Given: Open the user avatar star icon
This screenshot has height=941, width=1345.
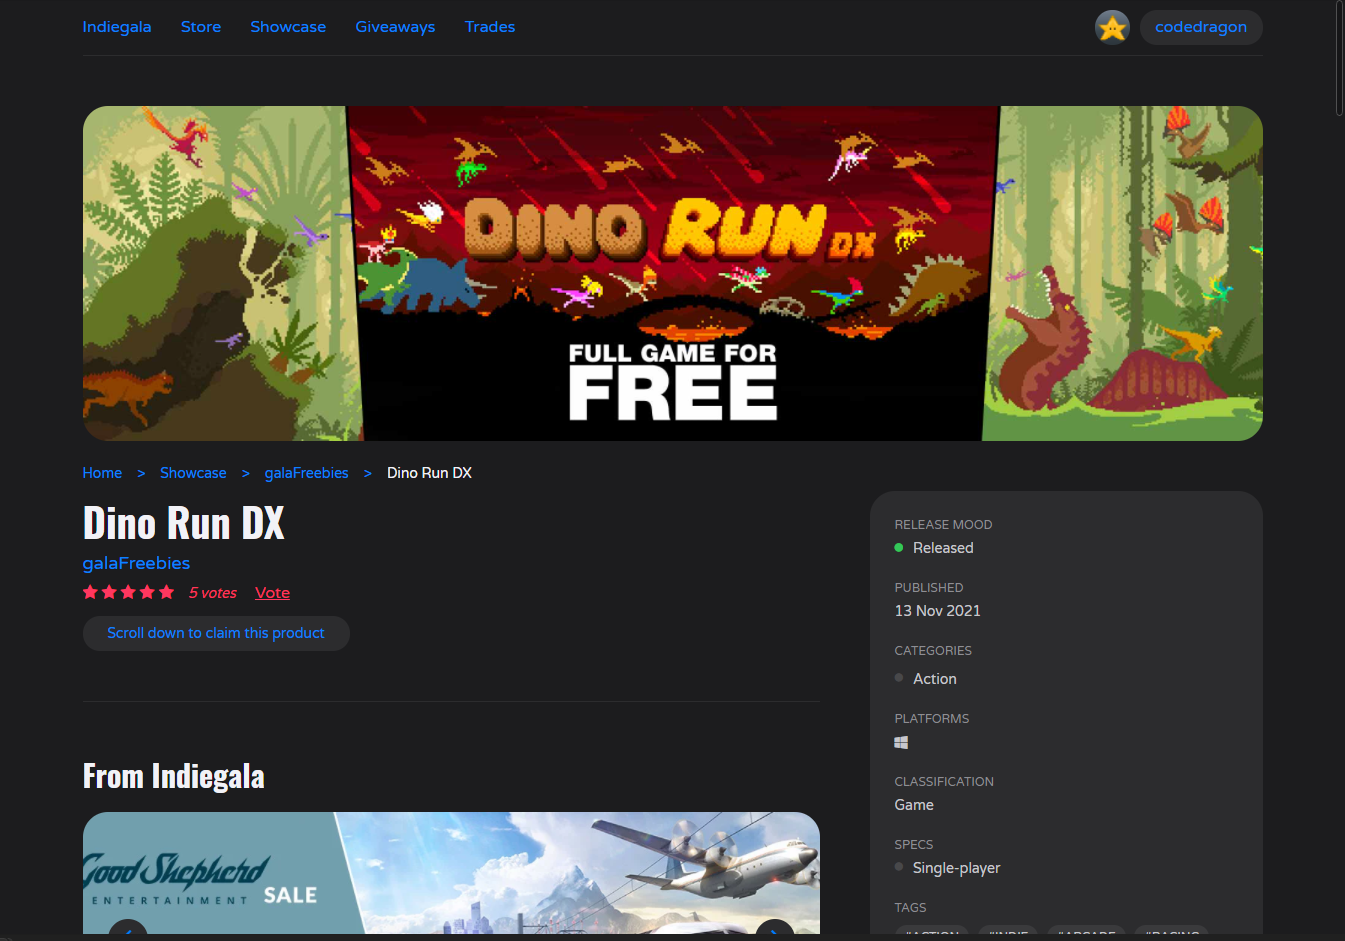Looking at the screenshot, I should (1112, 27).
